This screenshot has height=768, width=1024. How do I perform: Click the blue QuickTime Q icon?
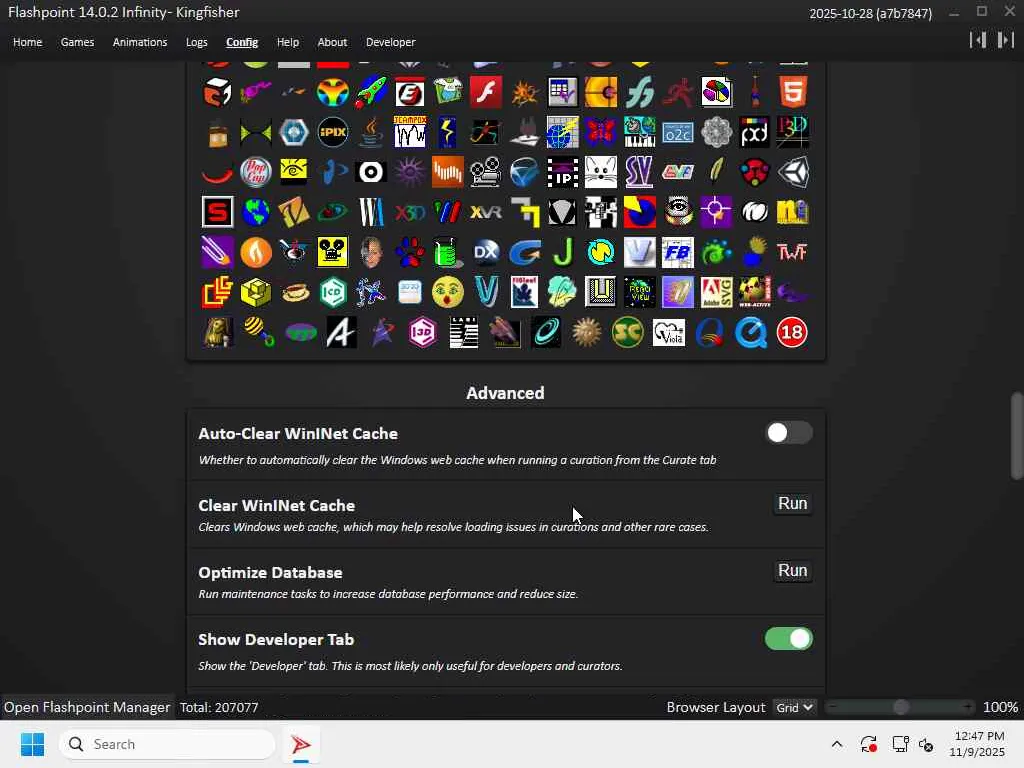tap(751, 332)
